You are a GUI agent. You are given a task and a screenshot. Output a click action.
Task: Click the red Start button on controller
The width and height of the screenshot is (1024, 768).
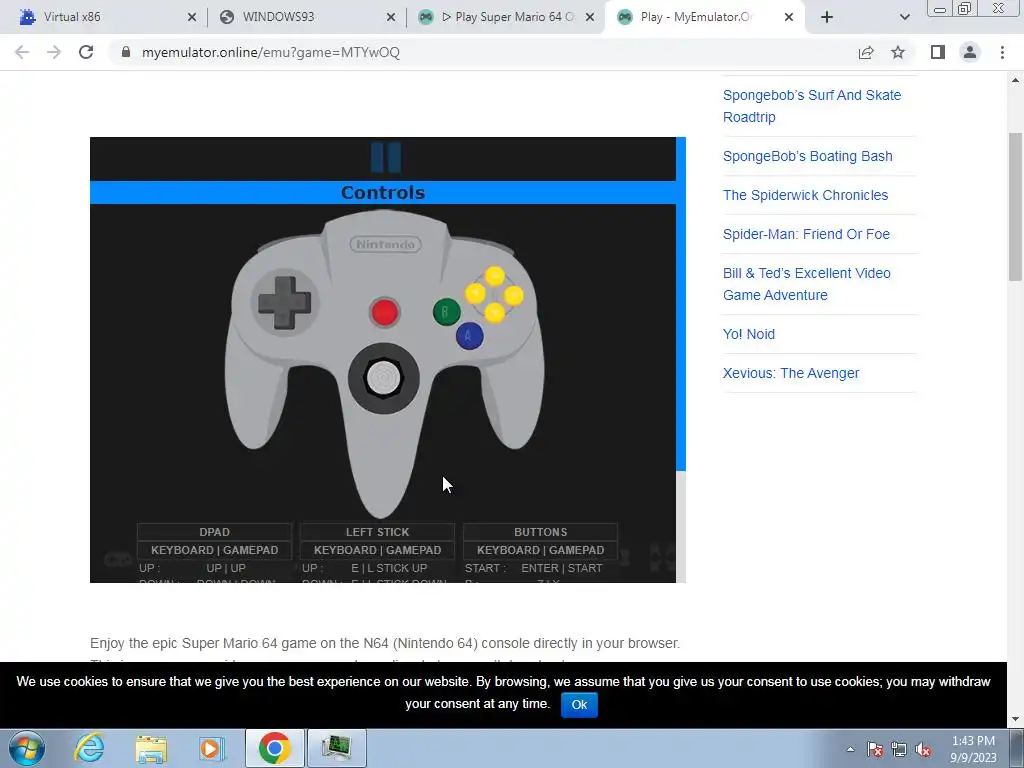pos(384,312)
